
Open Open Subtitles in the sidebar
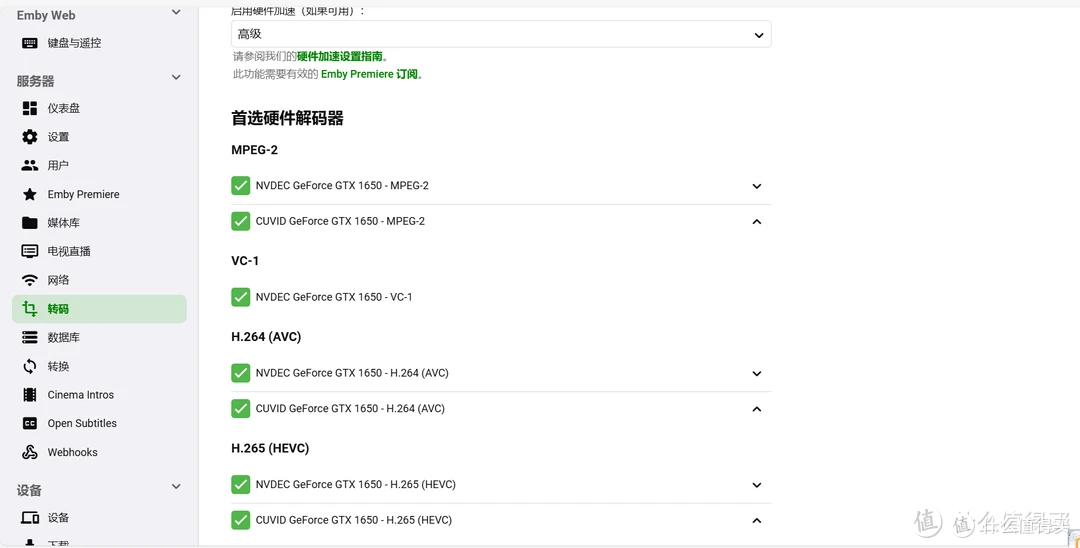point(99,423)
